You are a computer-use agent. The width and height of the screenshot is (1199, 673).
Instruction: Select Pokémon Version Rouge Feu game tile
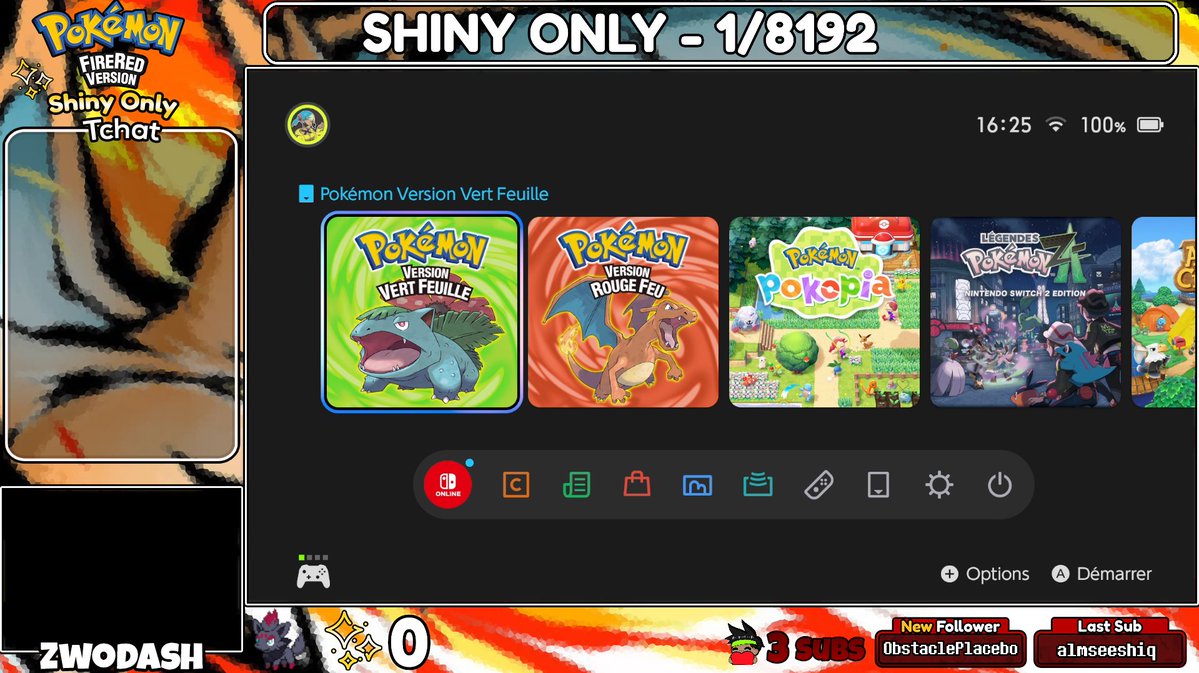click(623, 312)
